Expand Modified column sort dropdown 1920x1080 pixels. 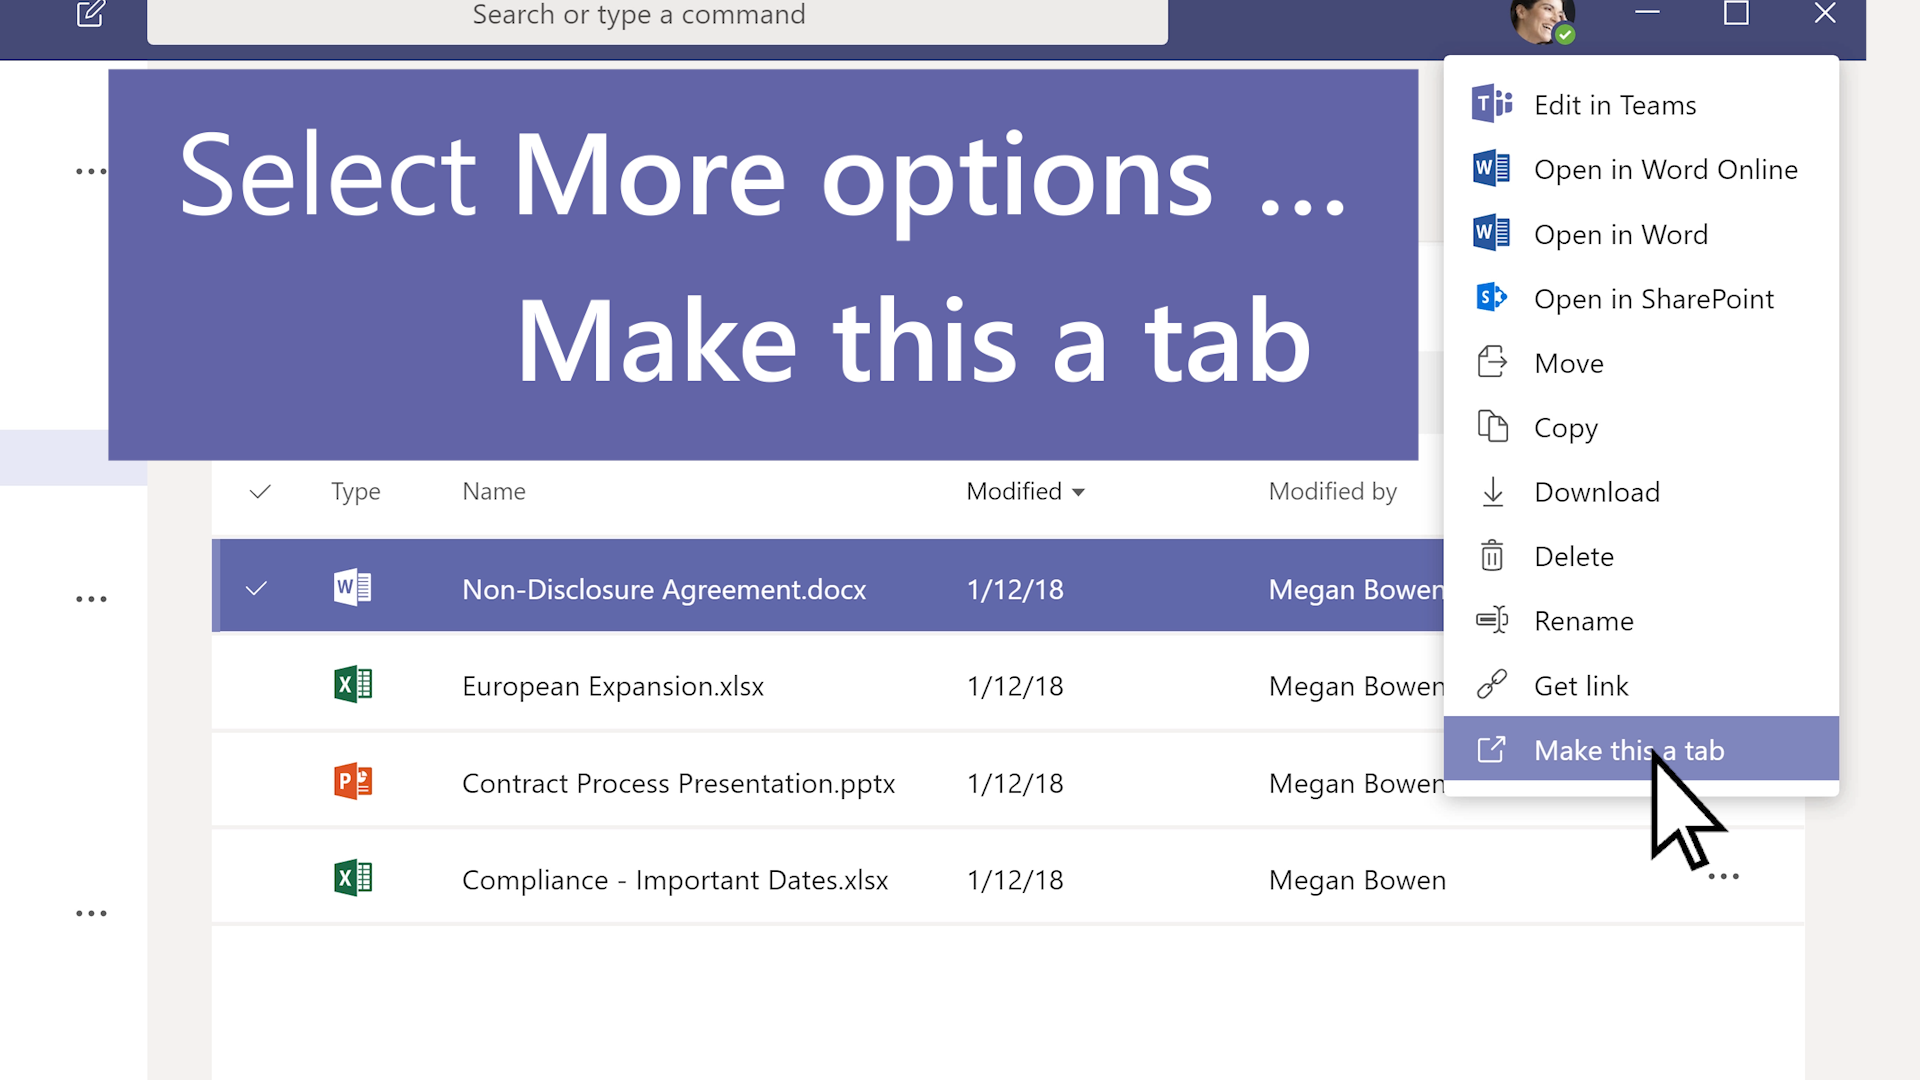point(1081,491)
